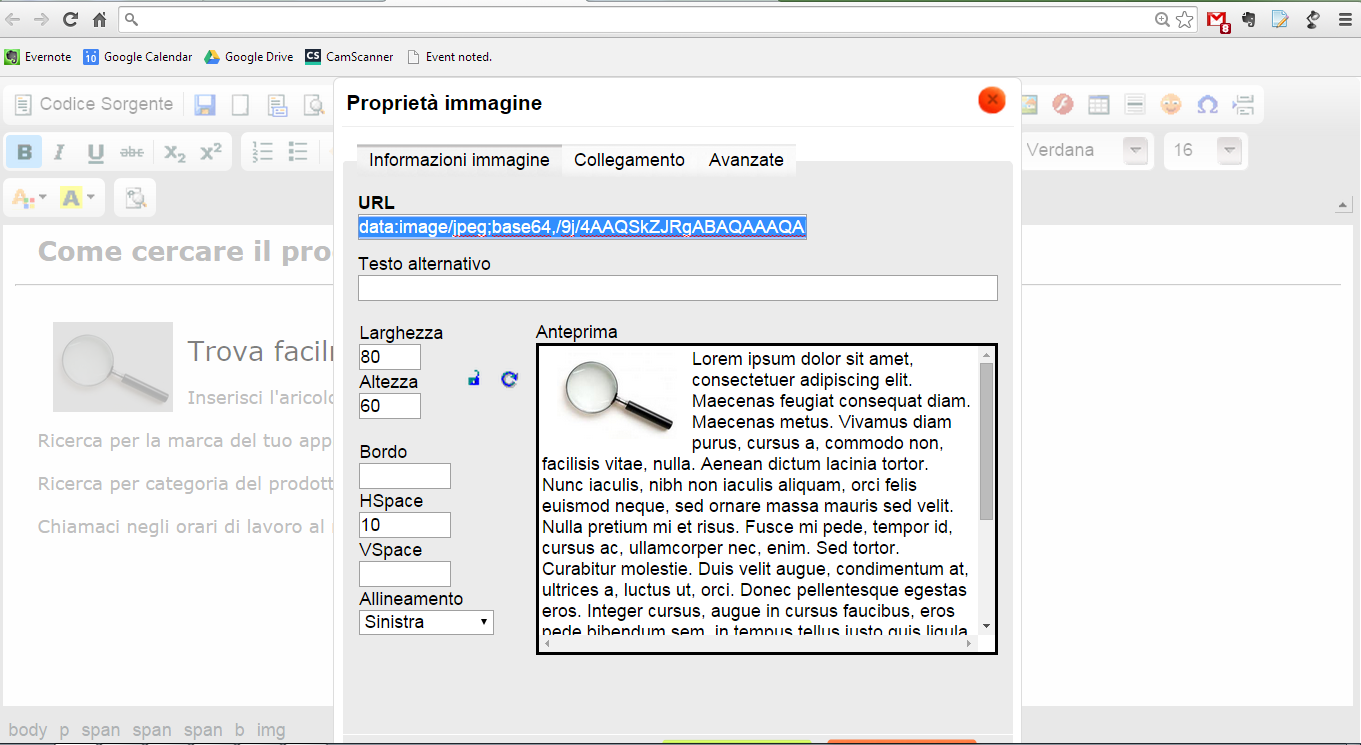Image resolution: width=1361 pixels, height=745 pixels.
Task: Open the background color dropdown
Action: 78,198
